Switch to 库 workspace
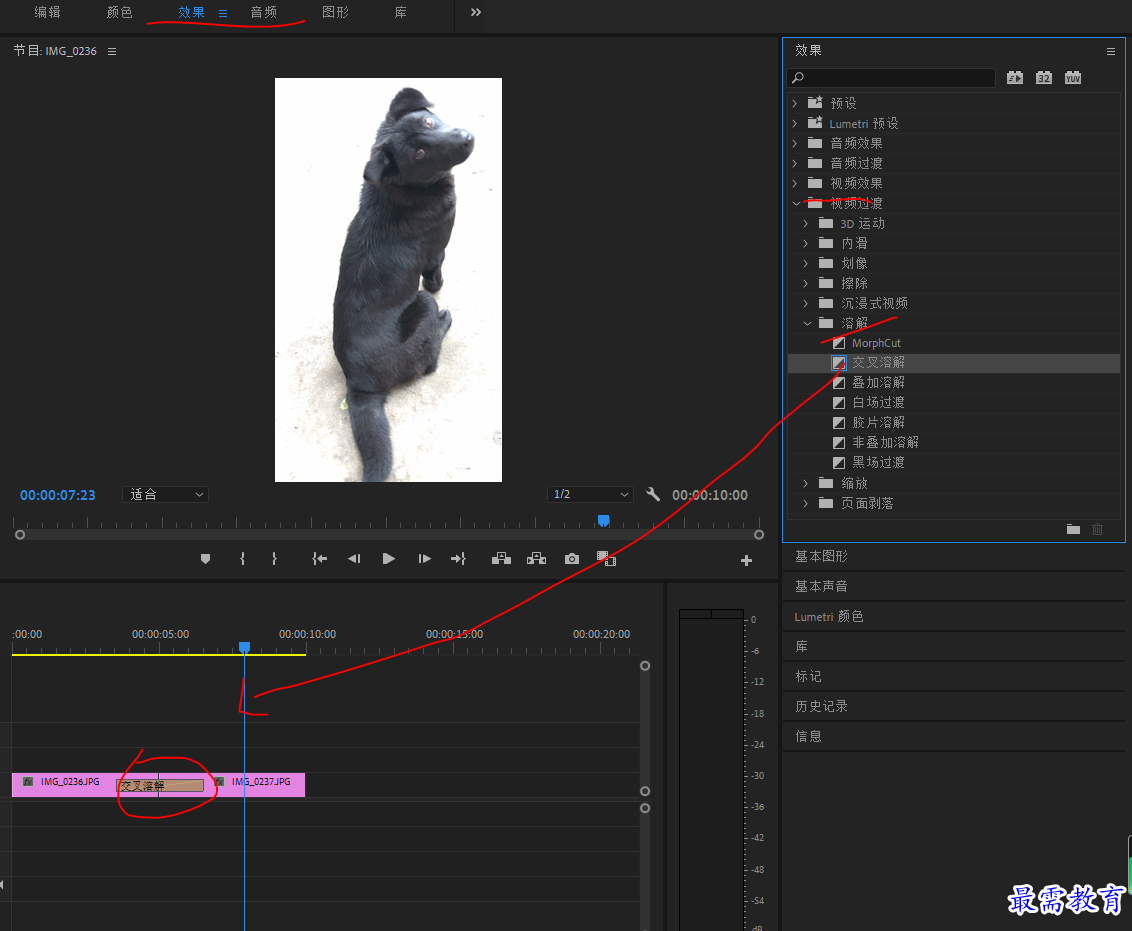This screenshot has width=1132, height=931. tap(401, 12)
